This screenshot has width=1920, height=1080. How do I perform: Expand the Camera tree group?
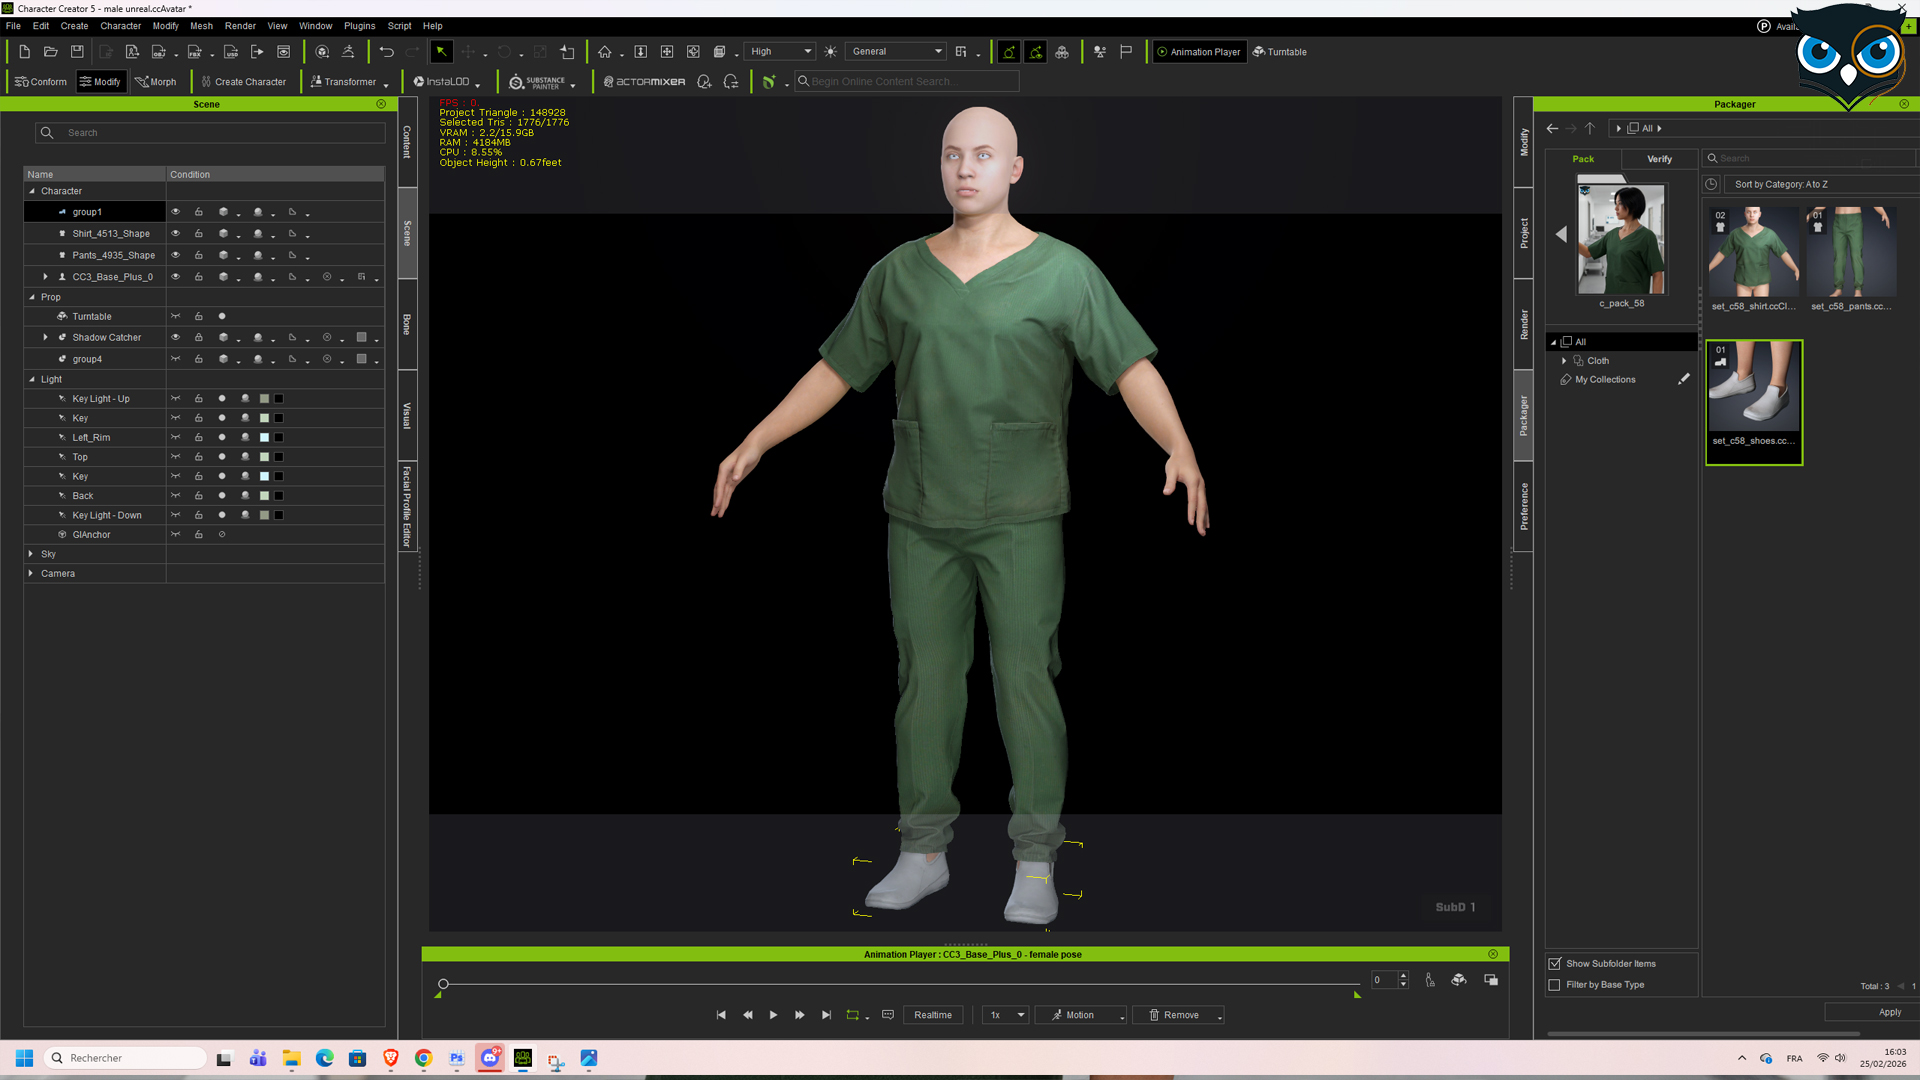[31, 574]
